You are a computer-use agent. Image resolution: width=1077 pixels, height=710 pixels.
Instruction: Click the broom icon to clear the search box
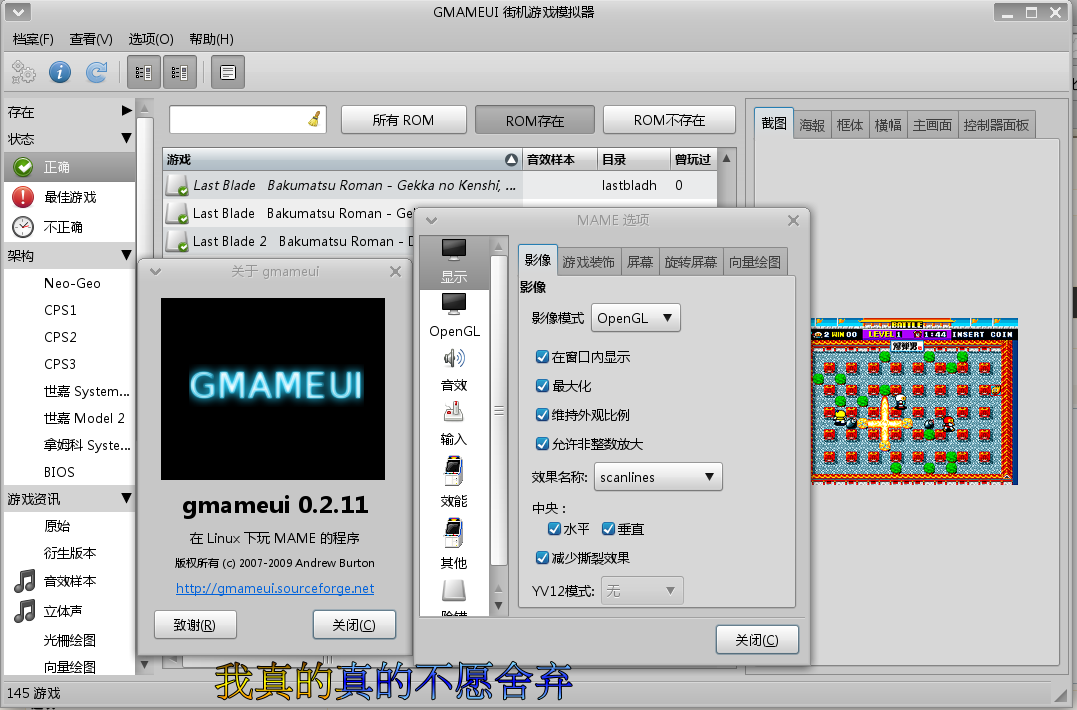[314, 119]
